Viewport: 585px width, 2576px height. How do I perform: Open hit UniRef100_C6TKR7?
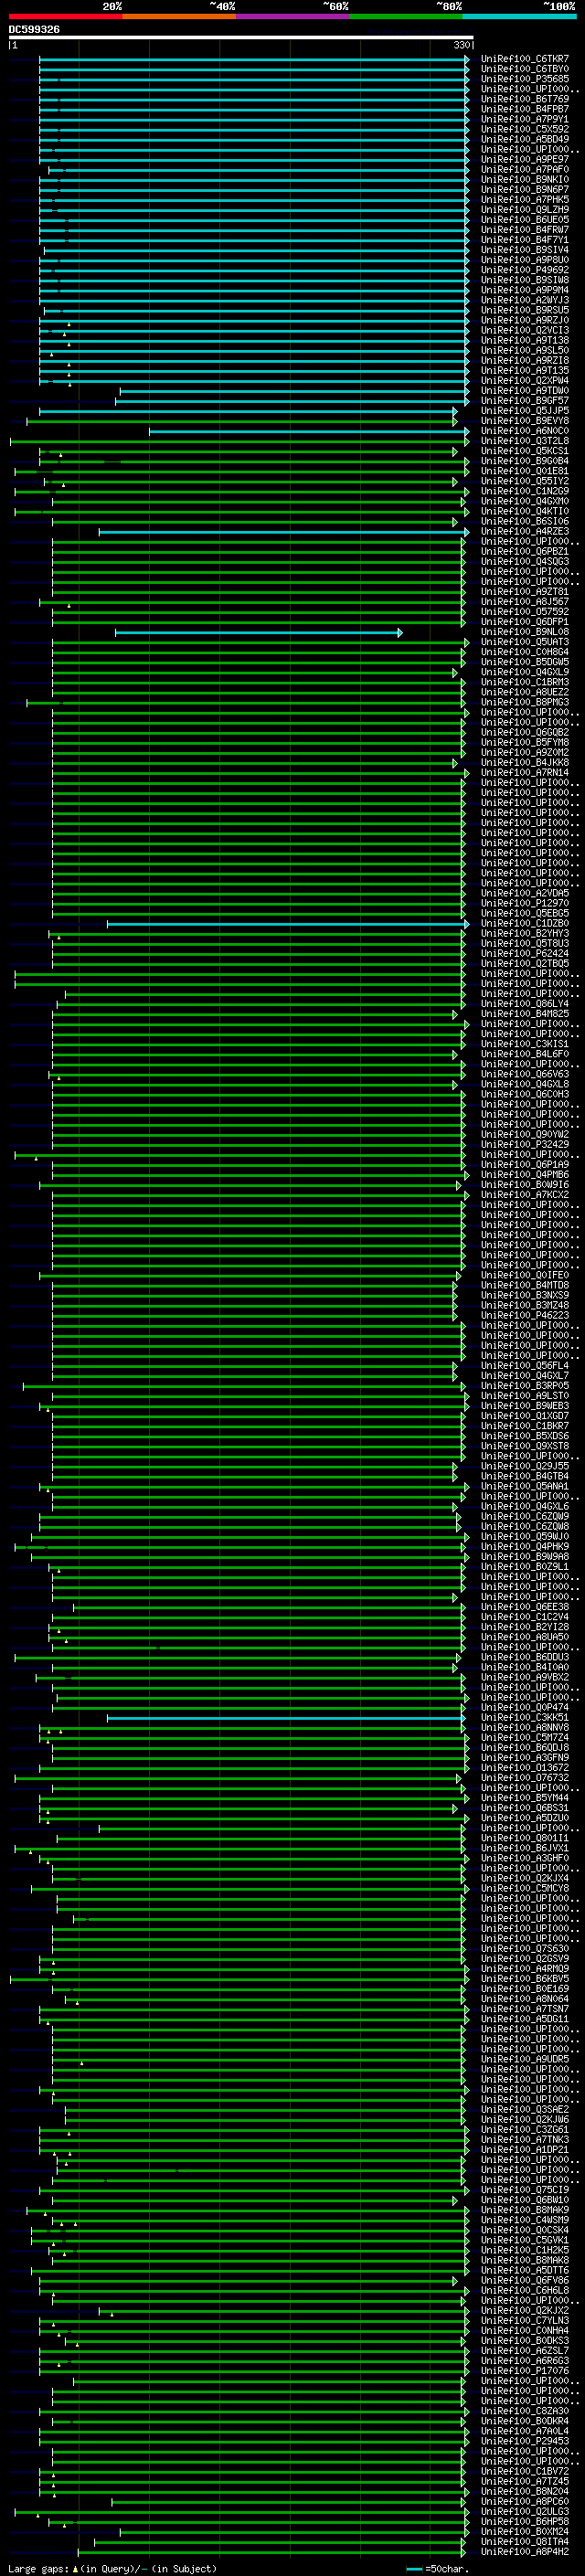tap(525, 59)
